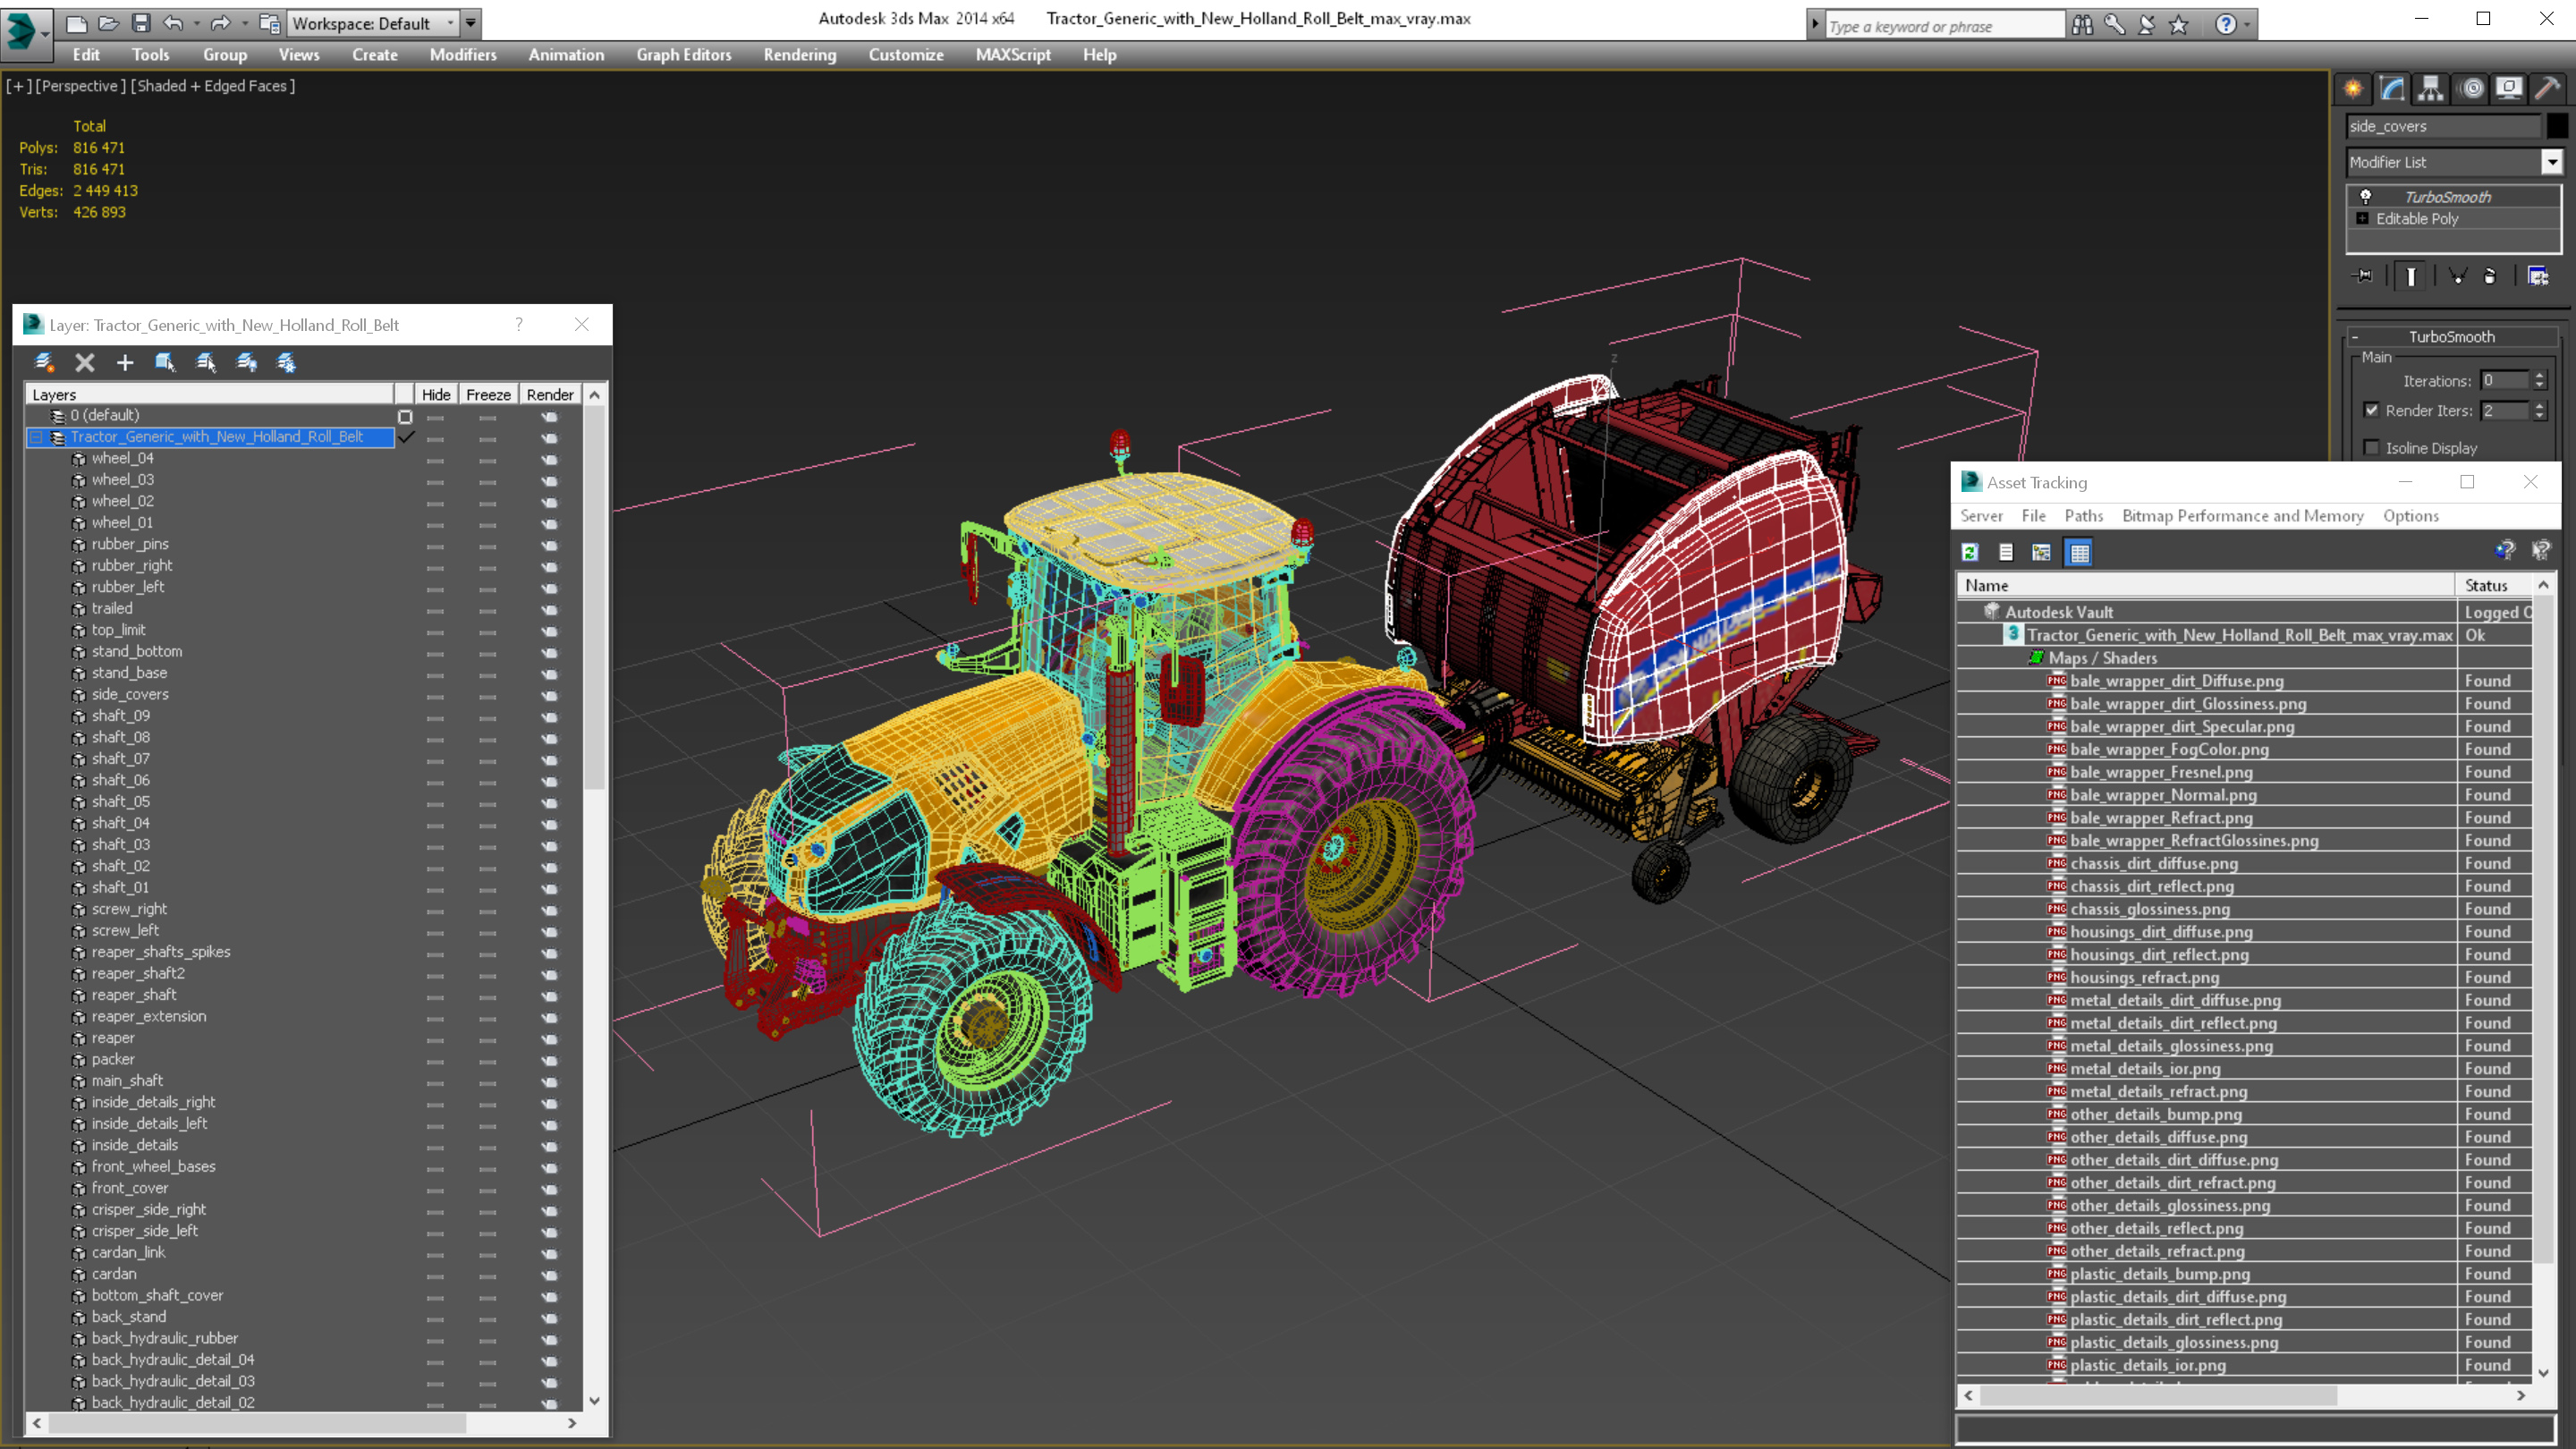Open the Graph Editors menu
The height and width of the screenshot is (1449, 2576).
pyautogui.click(x=683, y=55)
